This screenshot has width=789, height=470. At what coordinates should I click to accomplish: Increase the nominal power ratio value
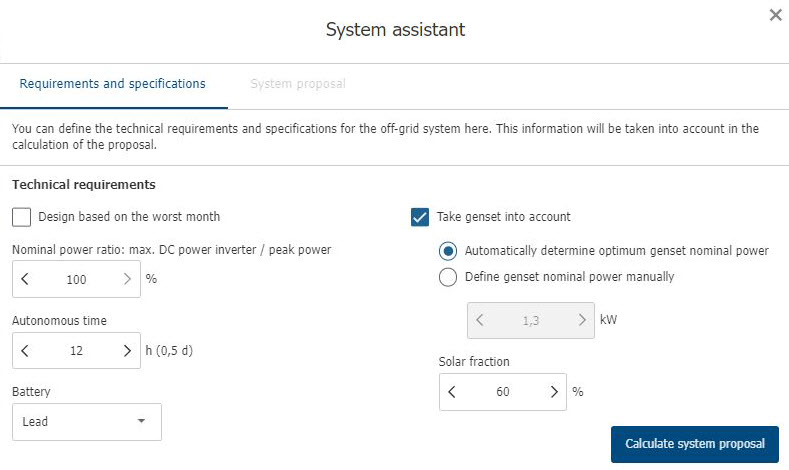tap(127, 279)
